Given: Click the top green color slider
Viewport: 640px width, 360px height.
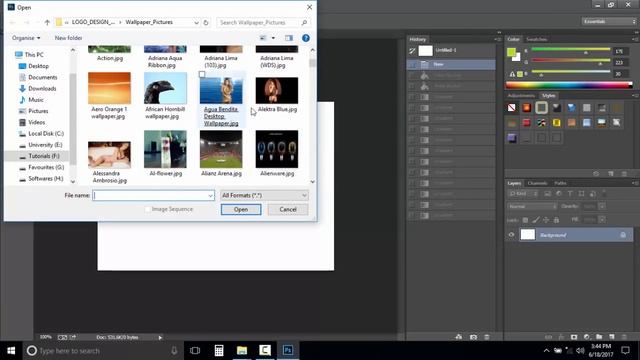Looking at the screenshot, I should click(x=571, y=50).
